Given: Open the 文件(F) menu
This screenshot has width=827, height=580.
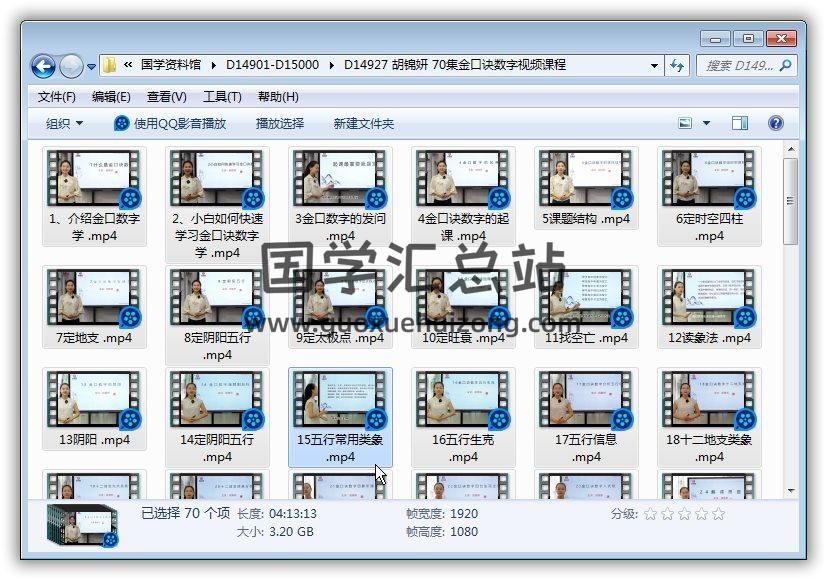Looking at the screenshot, I should tap(56, 97).
